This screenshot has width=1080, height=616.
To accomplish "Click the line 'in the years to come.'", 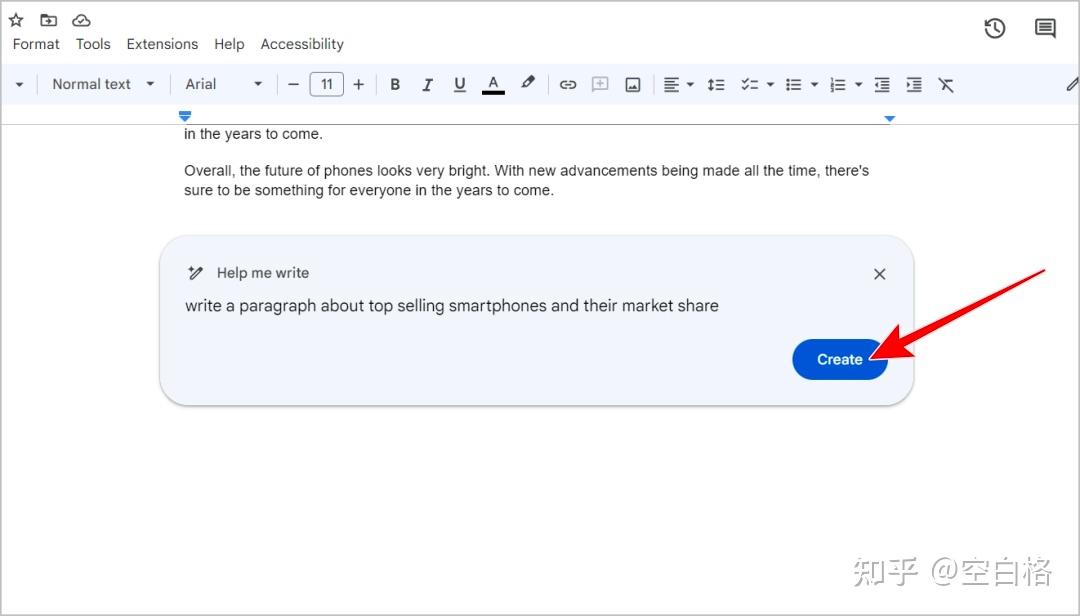I will [x=253, y=134].
